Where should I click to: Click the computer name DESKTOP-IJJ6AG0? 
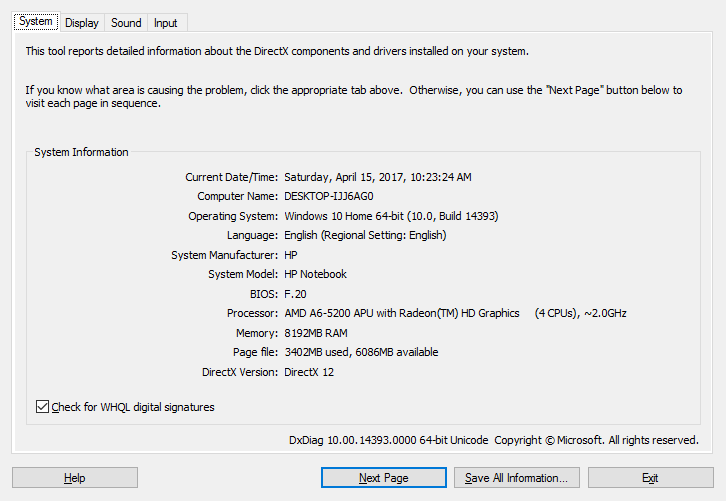[329, 196]
